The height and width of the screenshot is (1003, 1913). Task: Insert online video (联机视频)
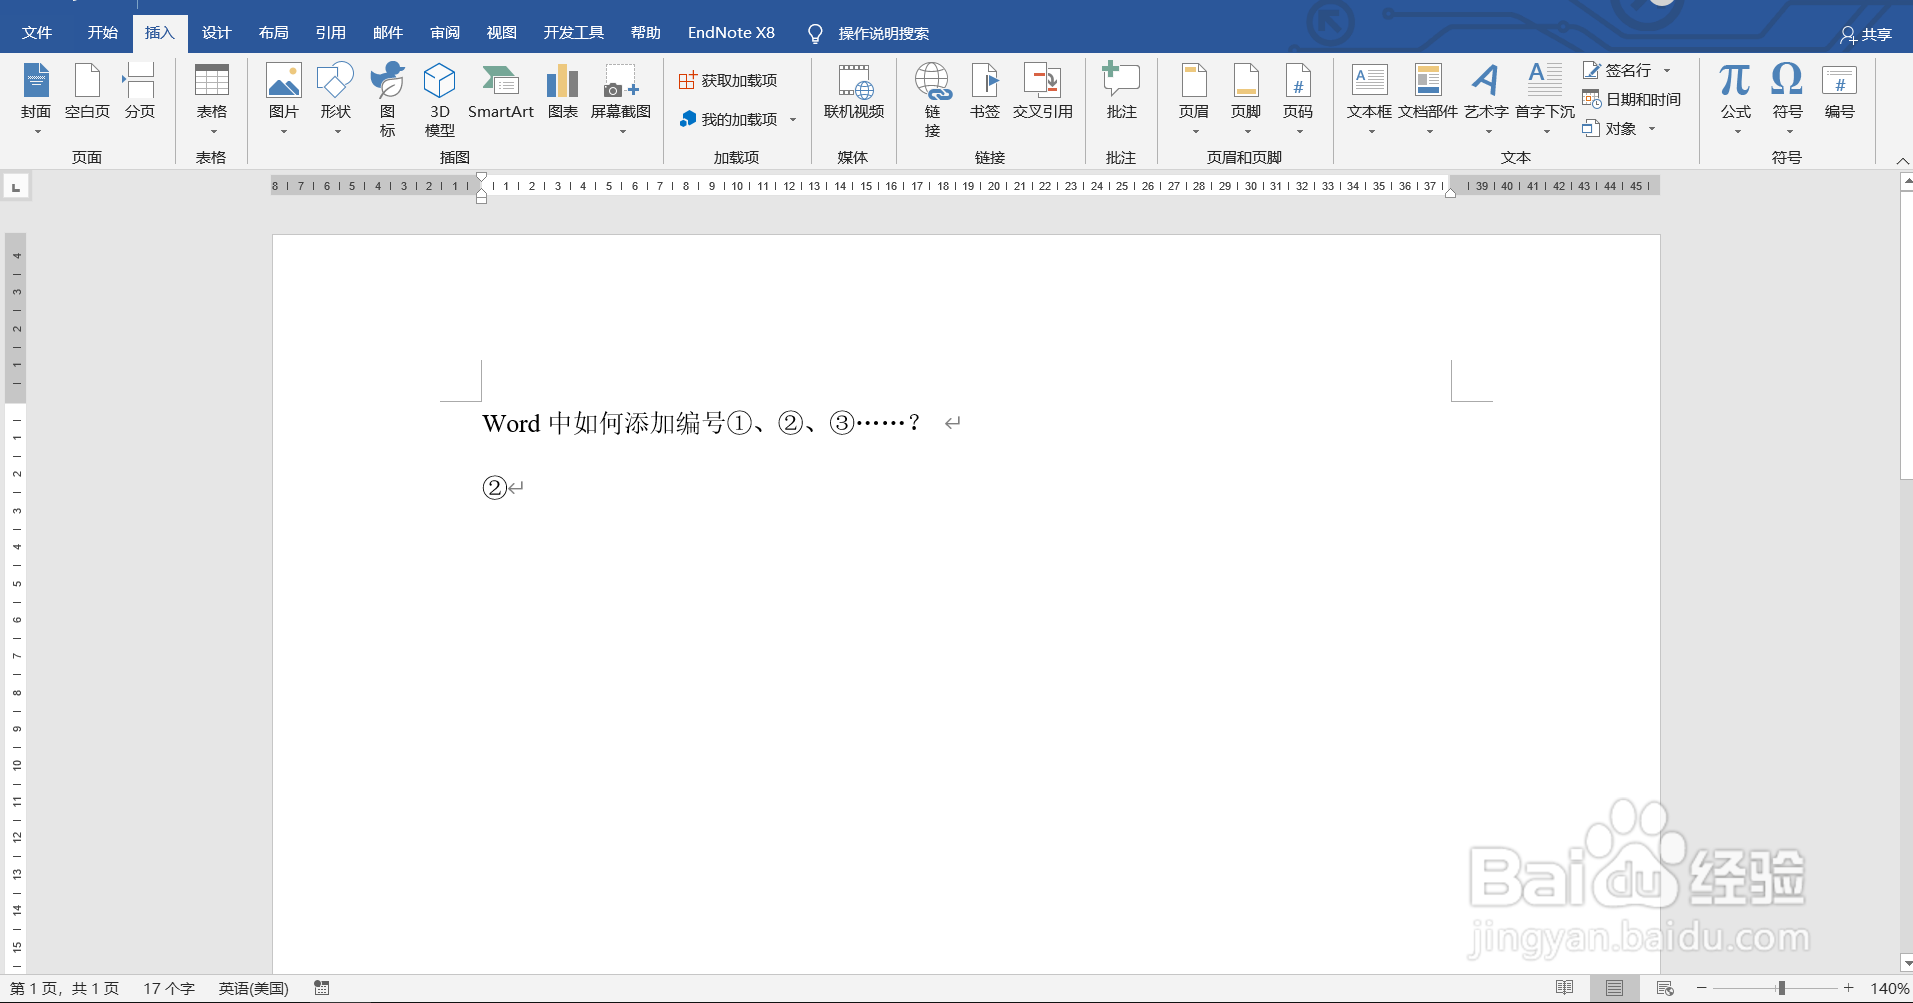click(854, 92)
